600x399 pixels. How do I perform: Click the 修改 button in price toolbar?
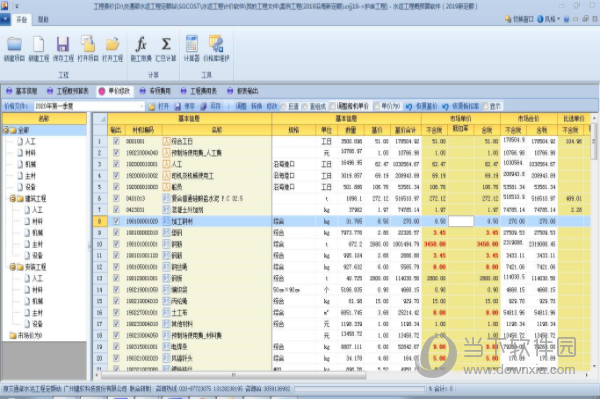click(271, 106)
